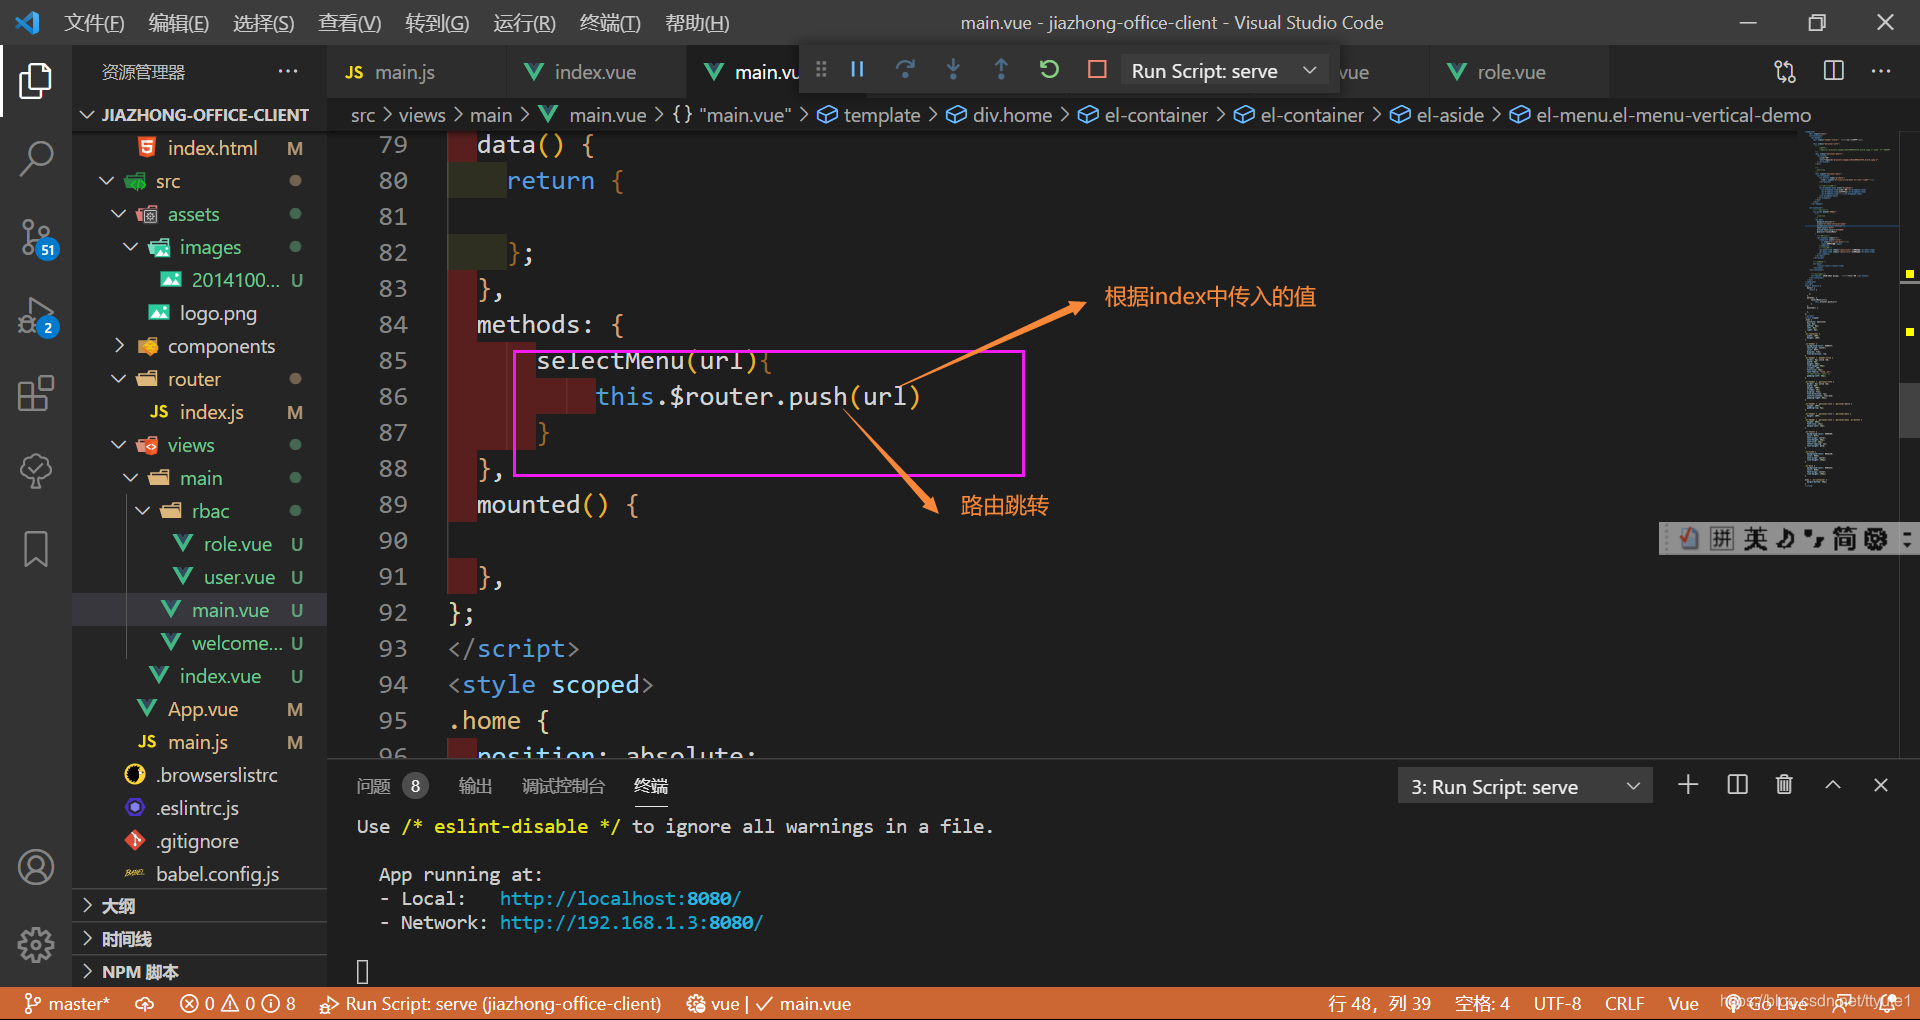Image resolution: width=1920 pixels, height=1020 pixels.
Task: Open Local localhost:8080 link
Action: coord(620,899)
